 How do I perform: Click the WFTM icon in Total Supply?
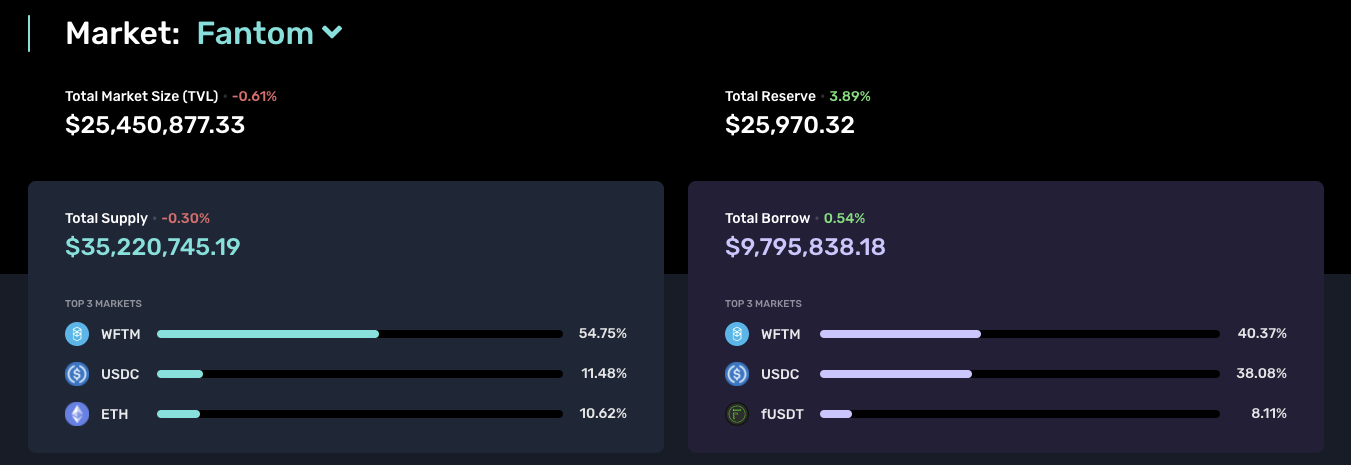[77, 334]
